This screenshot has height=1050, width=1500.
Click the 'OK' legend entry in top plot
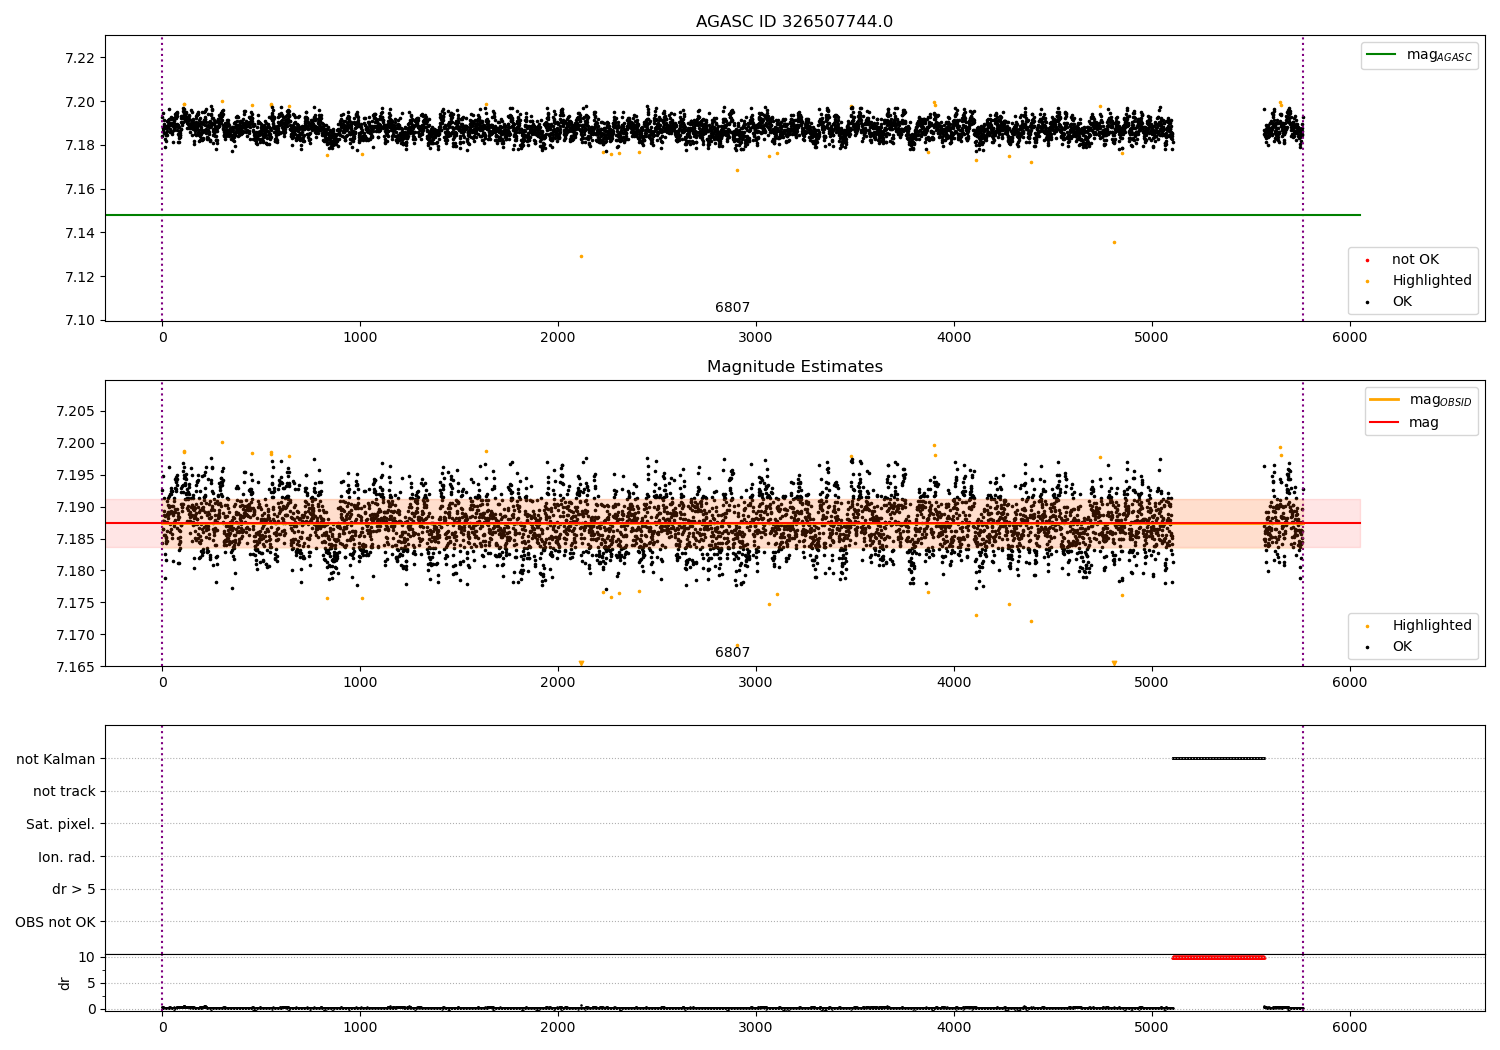(1390, 302)
